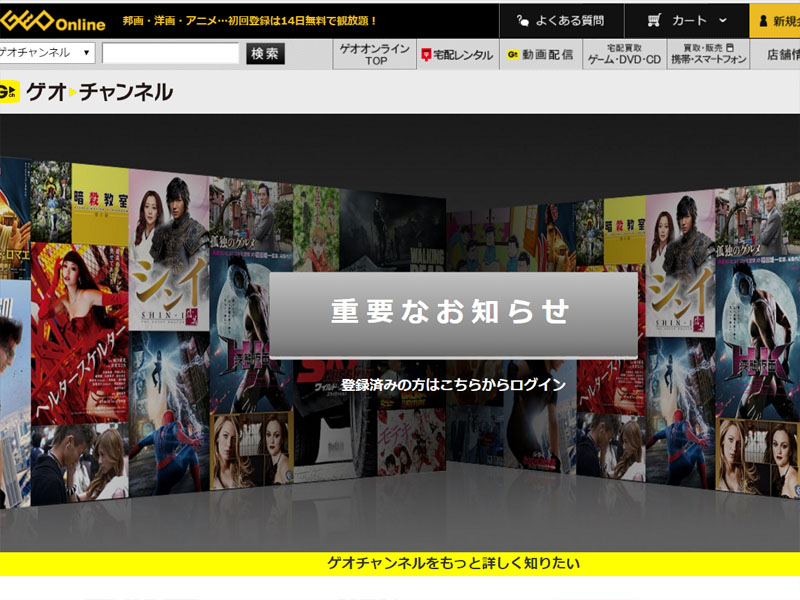Open 宅配買取 ゲーム・DVD・CD tab
This screenshot has width=800, height=600.
pyautogui.click(x=624, y=54)
